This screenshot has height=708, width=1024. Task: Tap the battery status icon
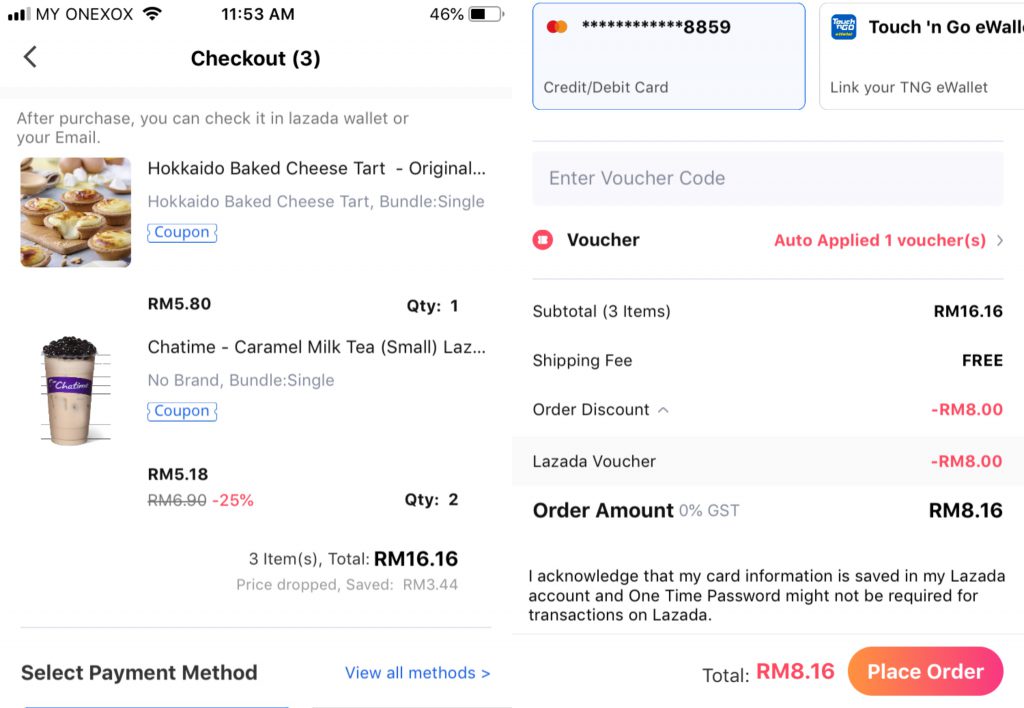coord(485,14)
